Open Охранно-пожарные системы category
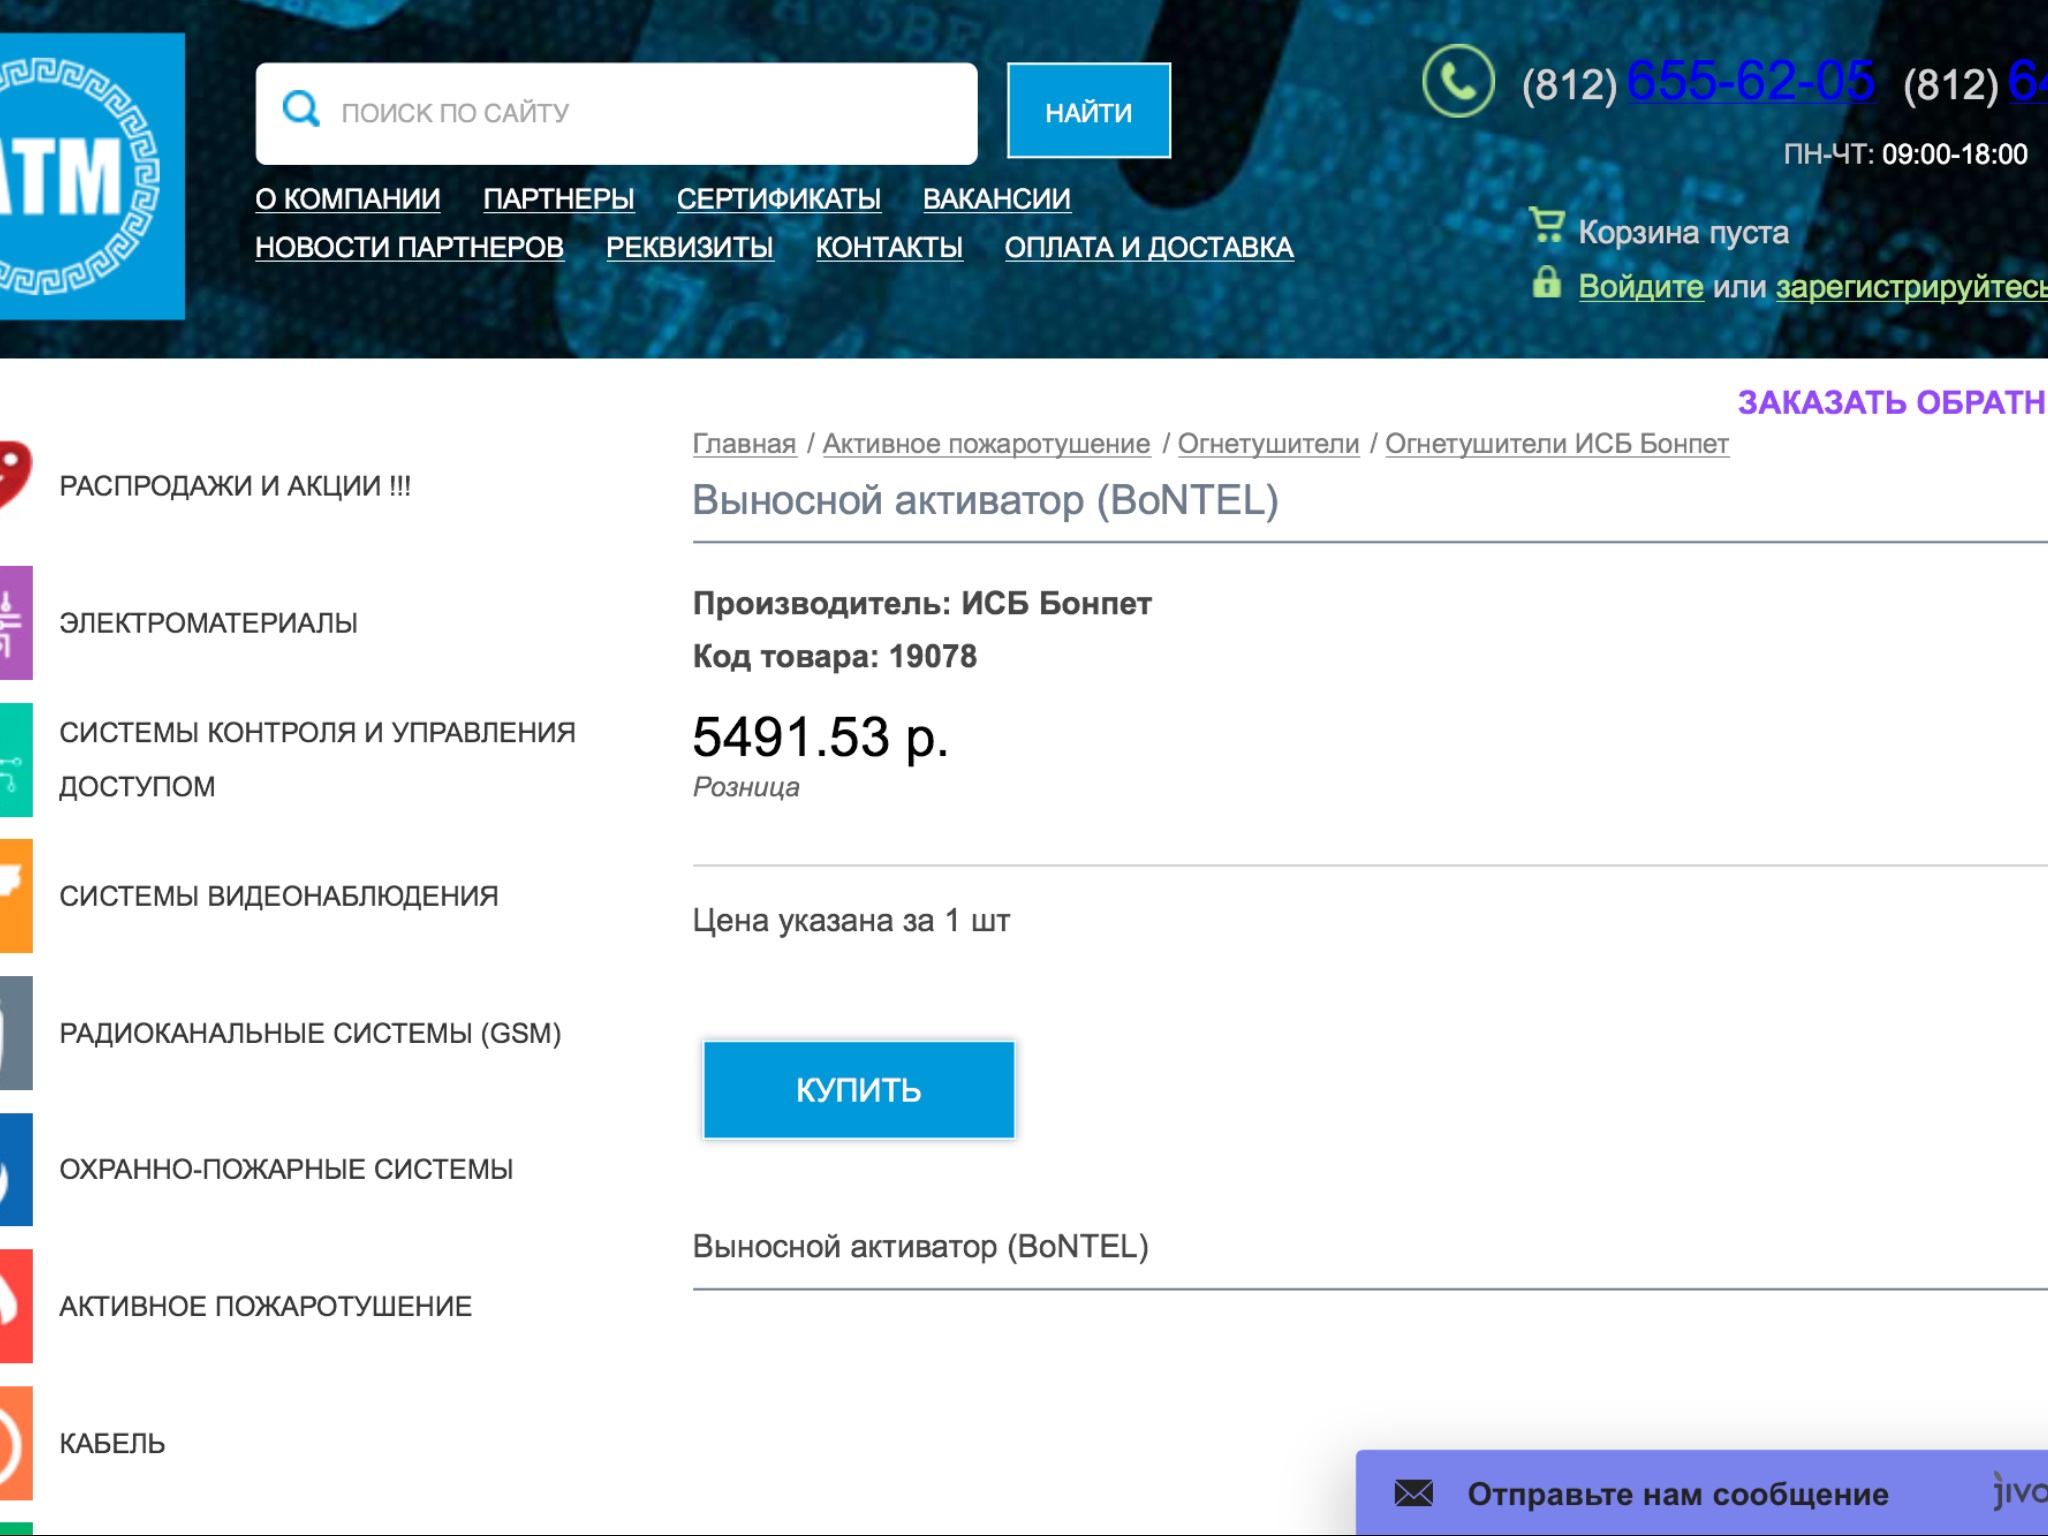 (x=285, y=1169)
